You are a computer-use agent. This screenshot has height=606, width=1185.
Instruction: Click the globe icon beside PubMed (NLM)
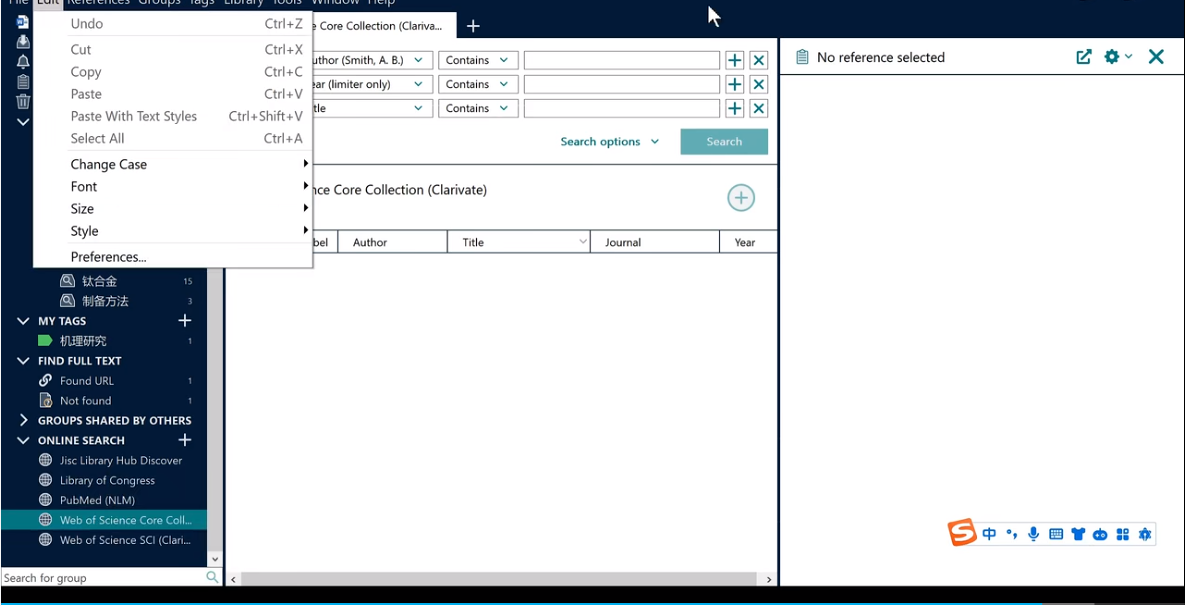tap(45, 500)
